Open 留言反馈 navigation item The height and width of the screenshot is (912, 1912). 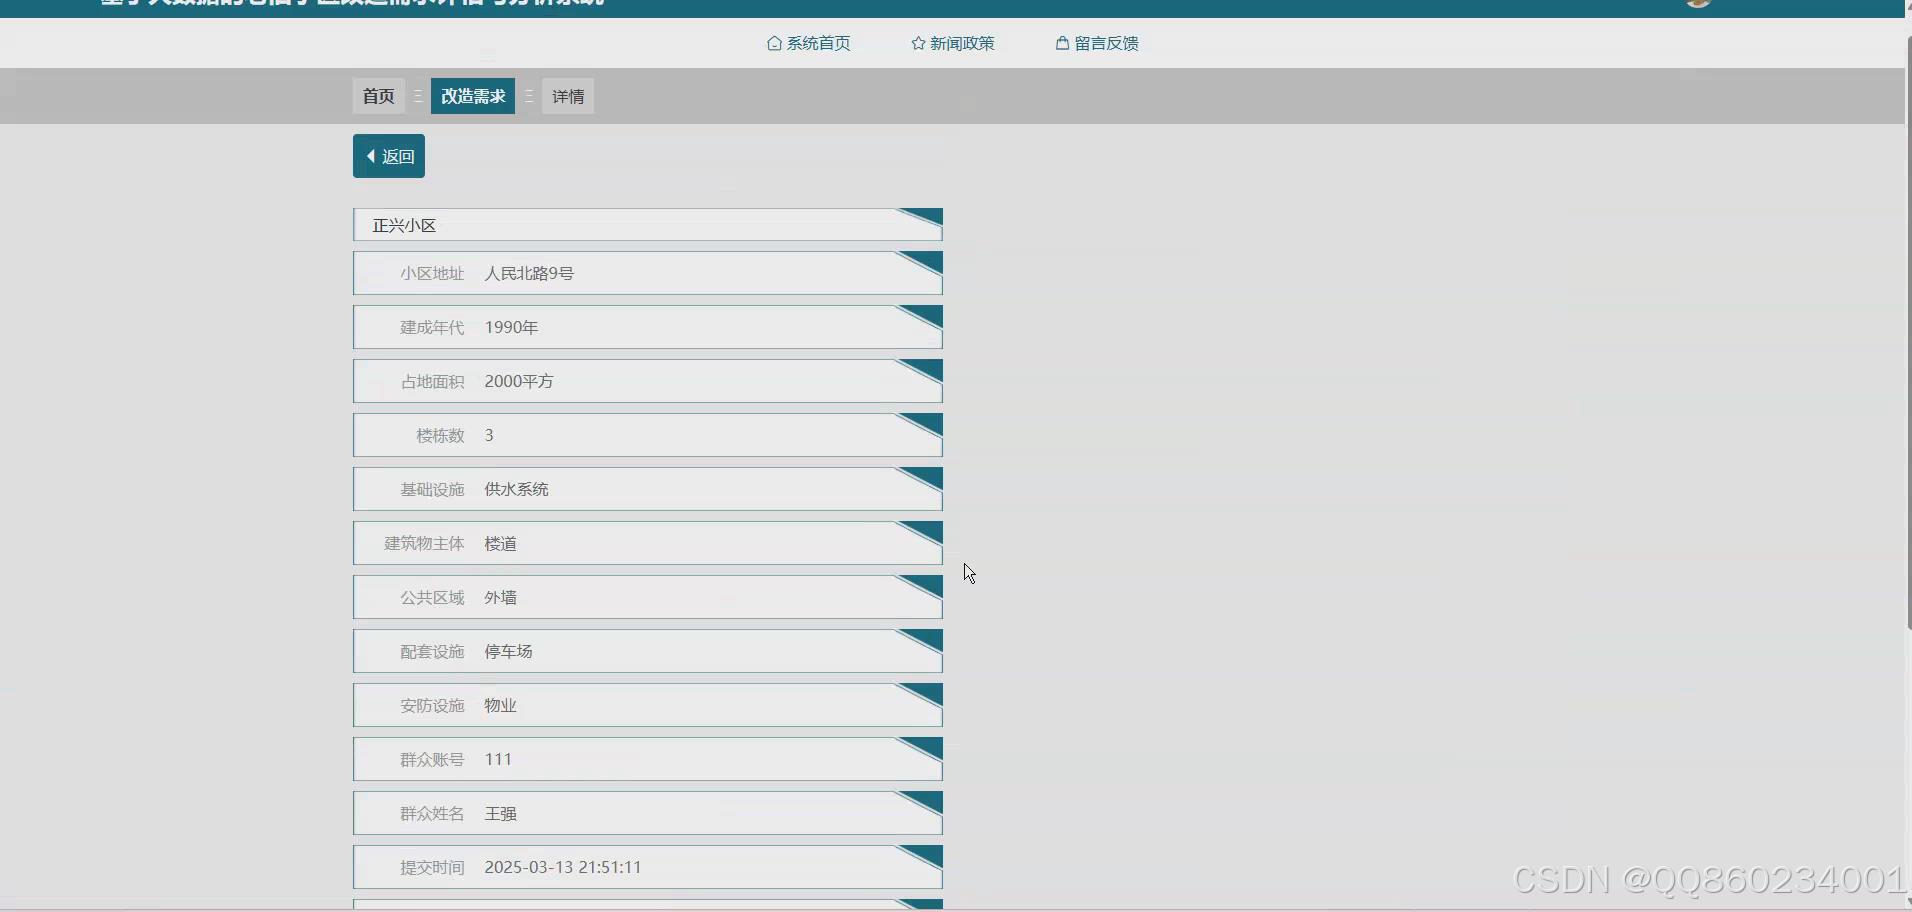[x=1097, y=43]
